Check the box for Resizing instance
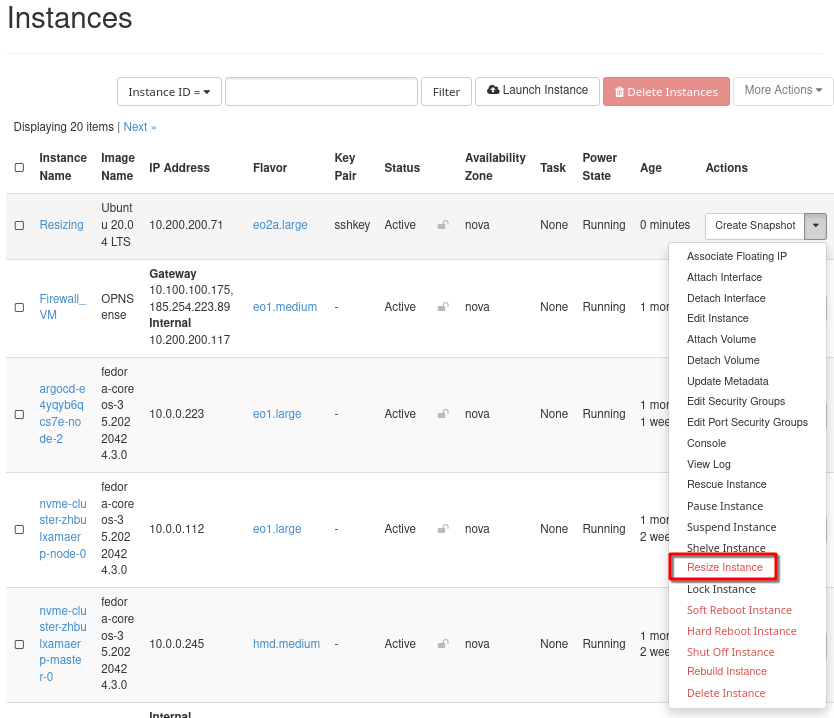 coord(19,226)
